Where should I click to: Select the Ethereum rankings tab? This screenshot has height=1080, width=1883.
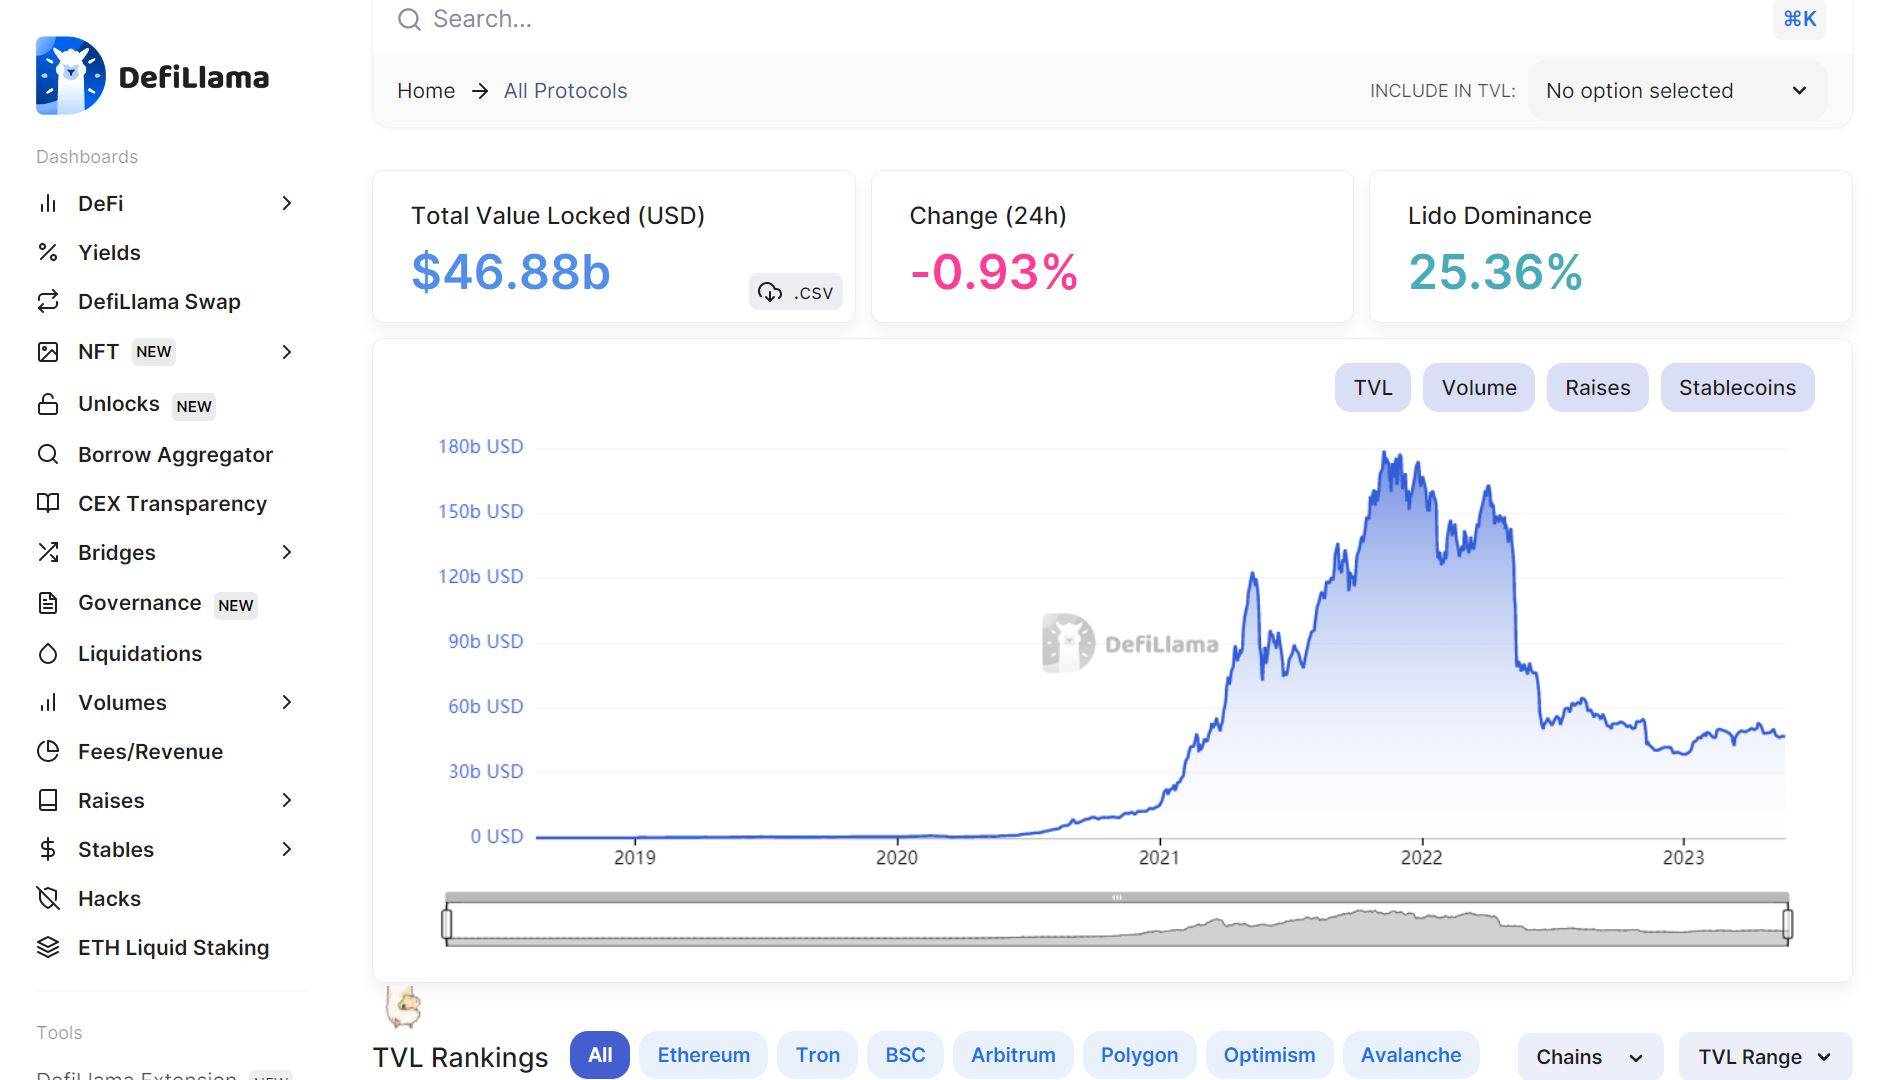(703, 1055)
